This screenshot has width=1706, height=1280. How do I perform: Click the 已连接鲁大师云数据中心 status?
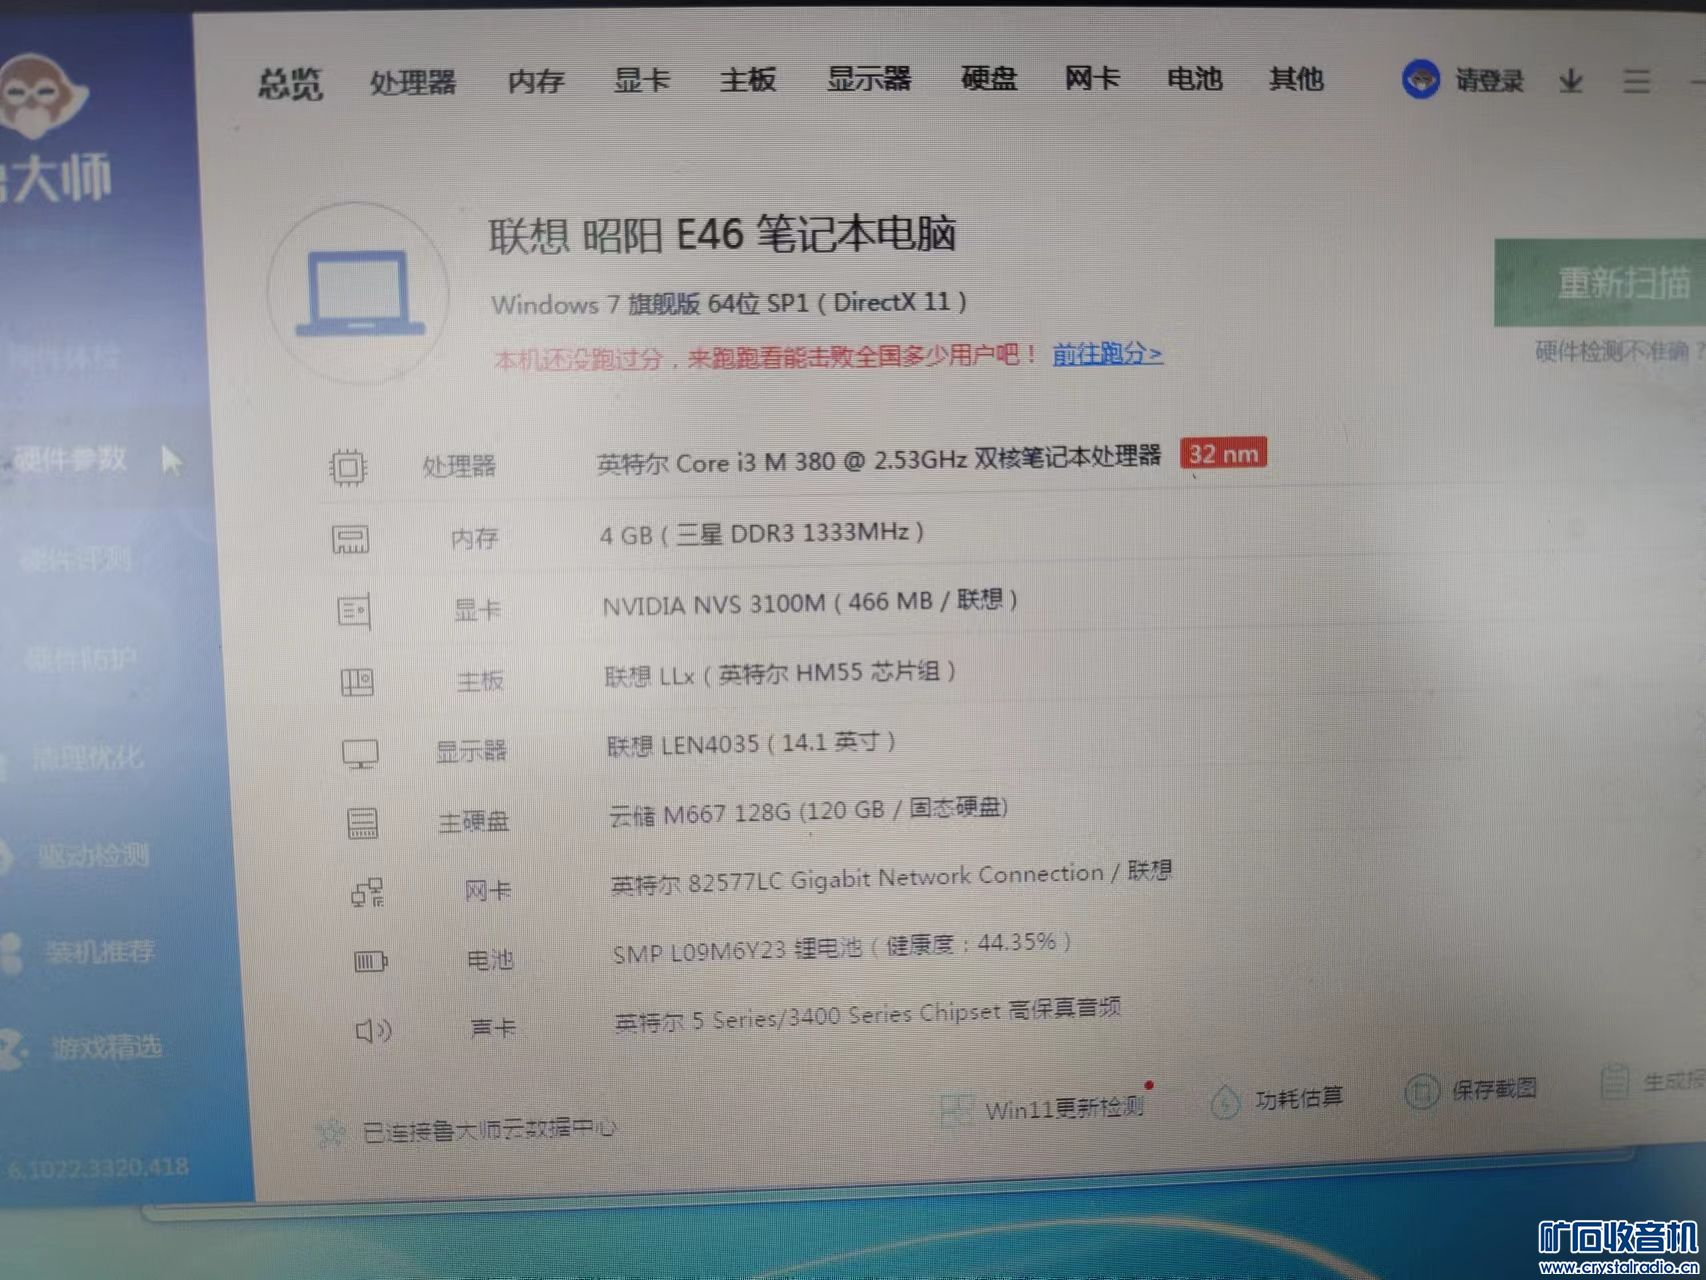coord(488,1130)
